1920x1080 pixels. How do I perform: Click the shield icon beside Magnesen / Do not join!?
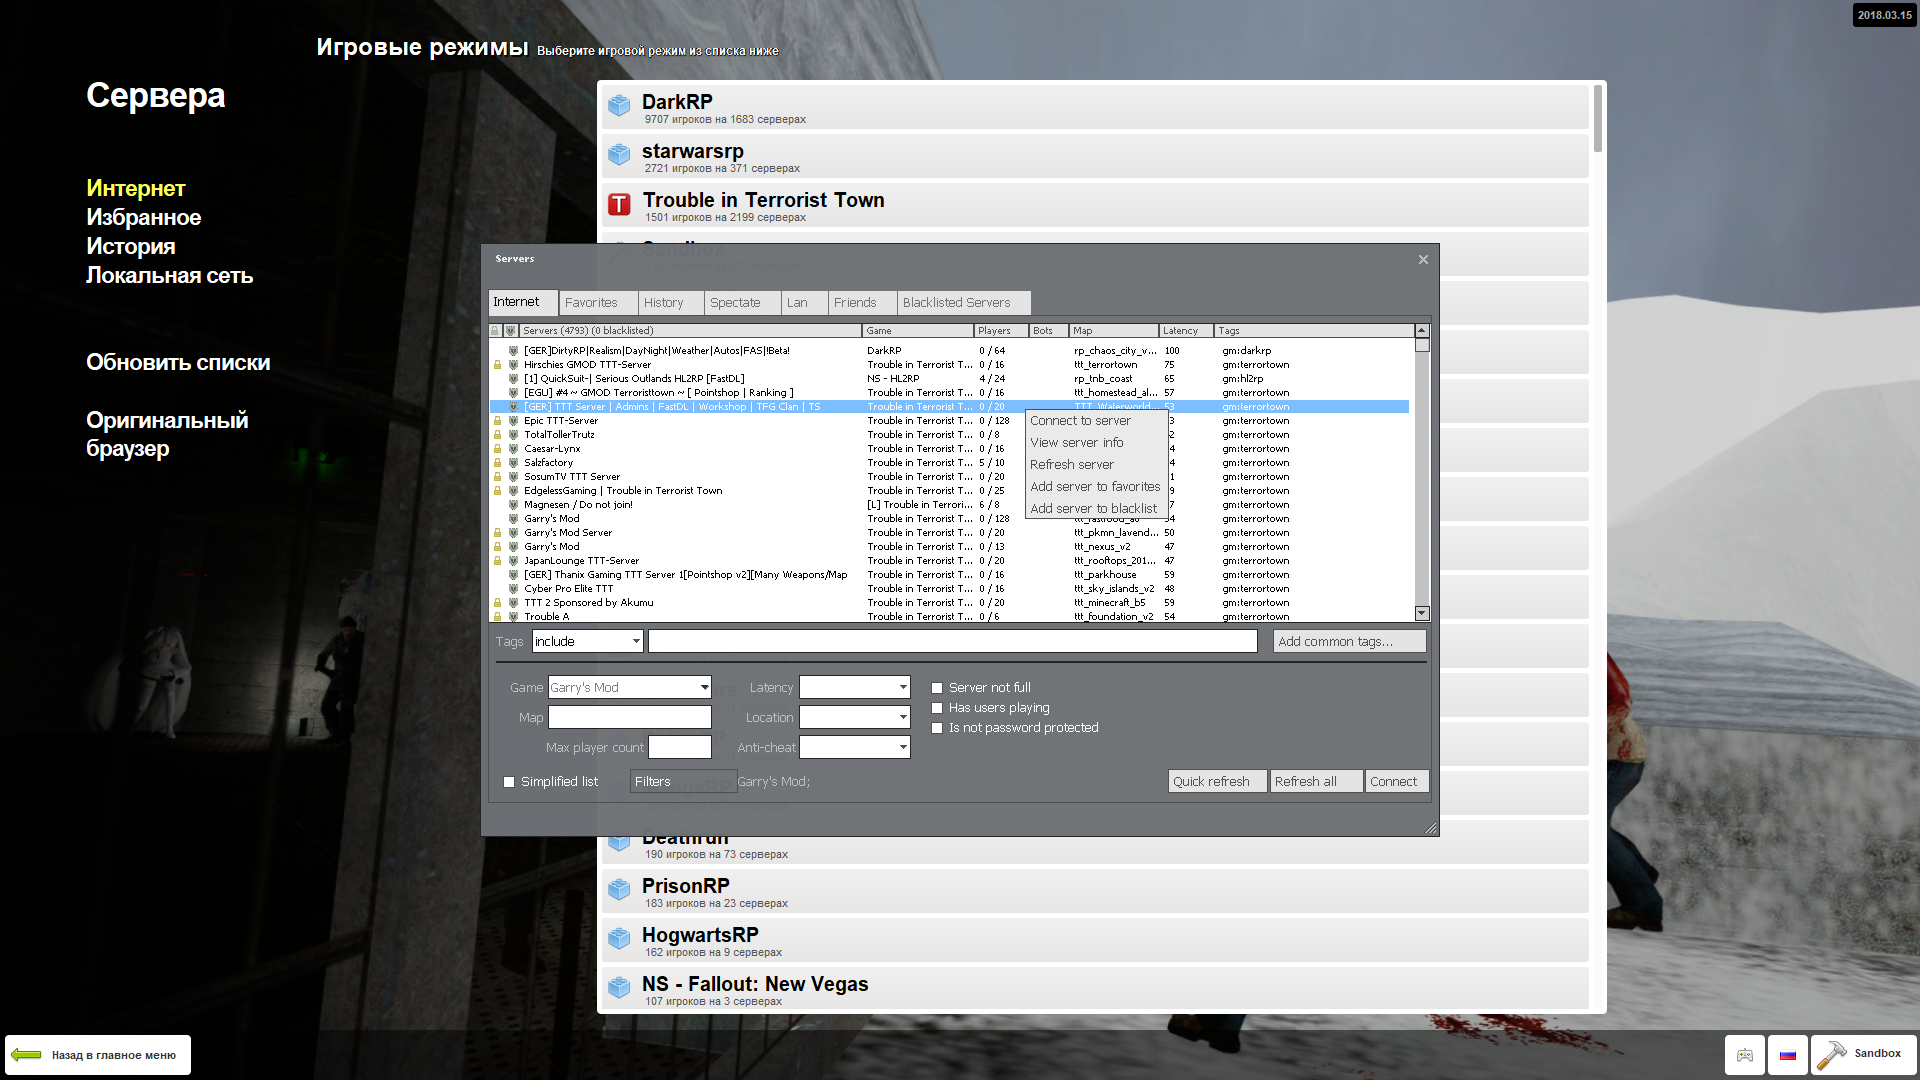pos(513,505)
